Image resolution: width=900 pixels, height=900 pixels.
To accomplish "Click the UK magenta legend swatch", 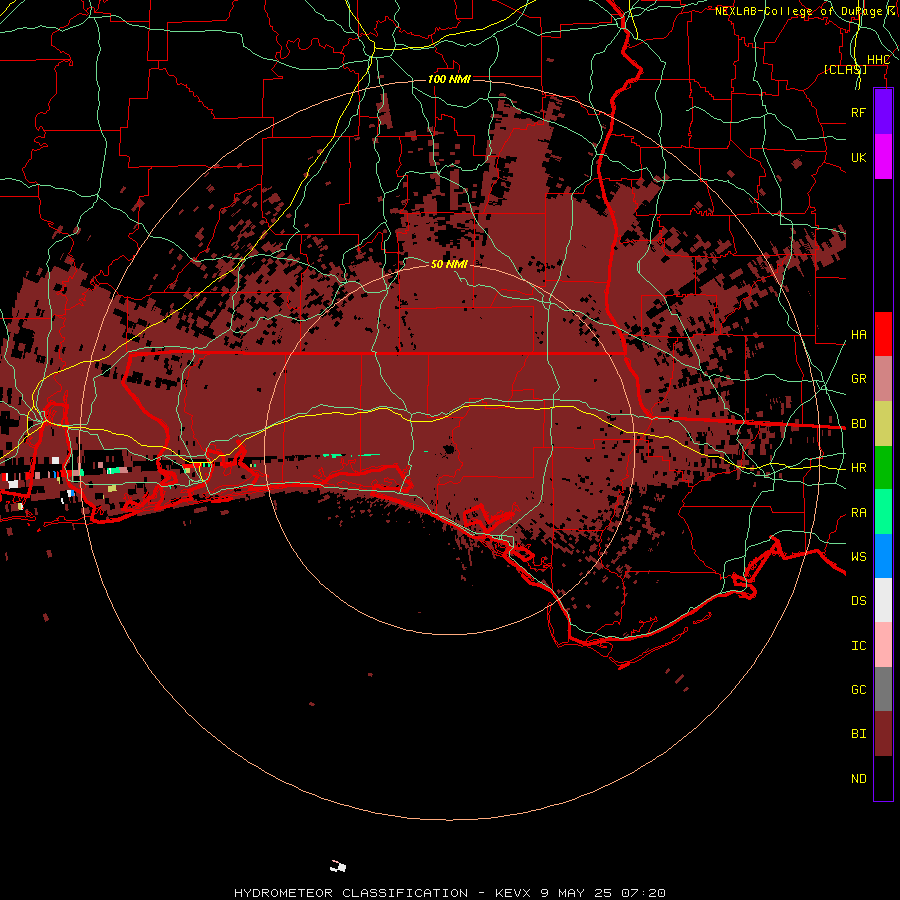I will click(883, 157).
